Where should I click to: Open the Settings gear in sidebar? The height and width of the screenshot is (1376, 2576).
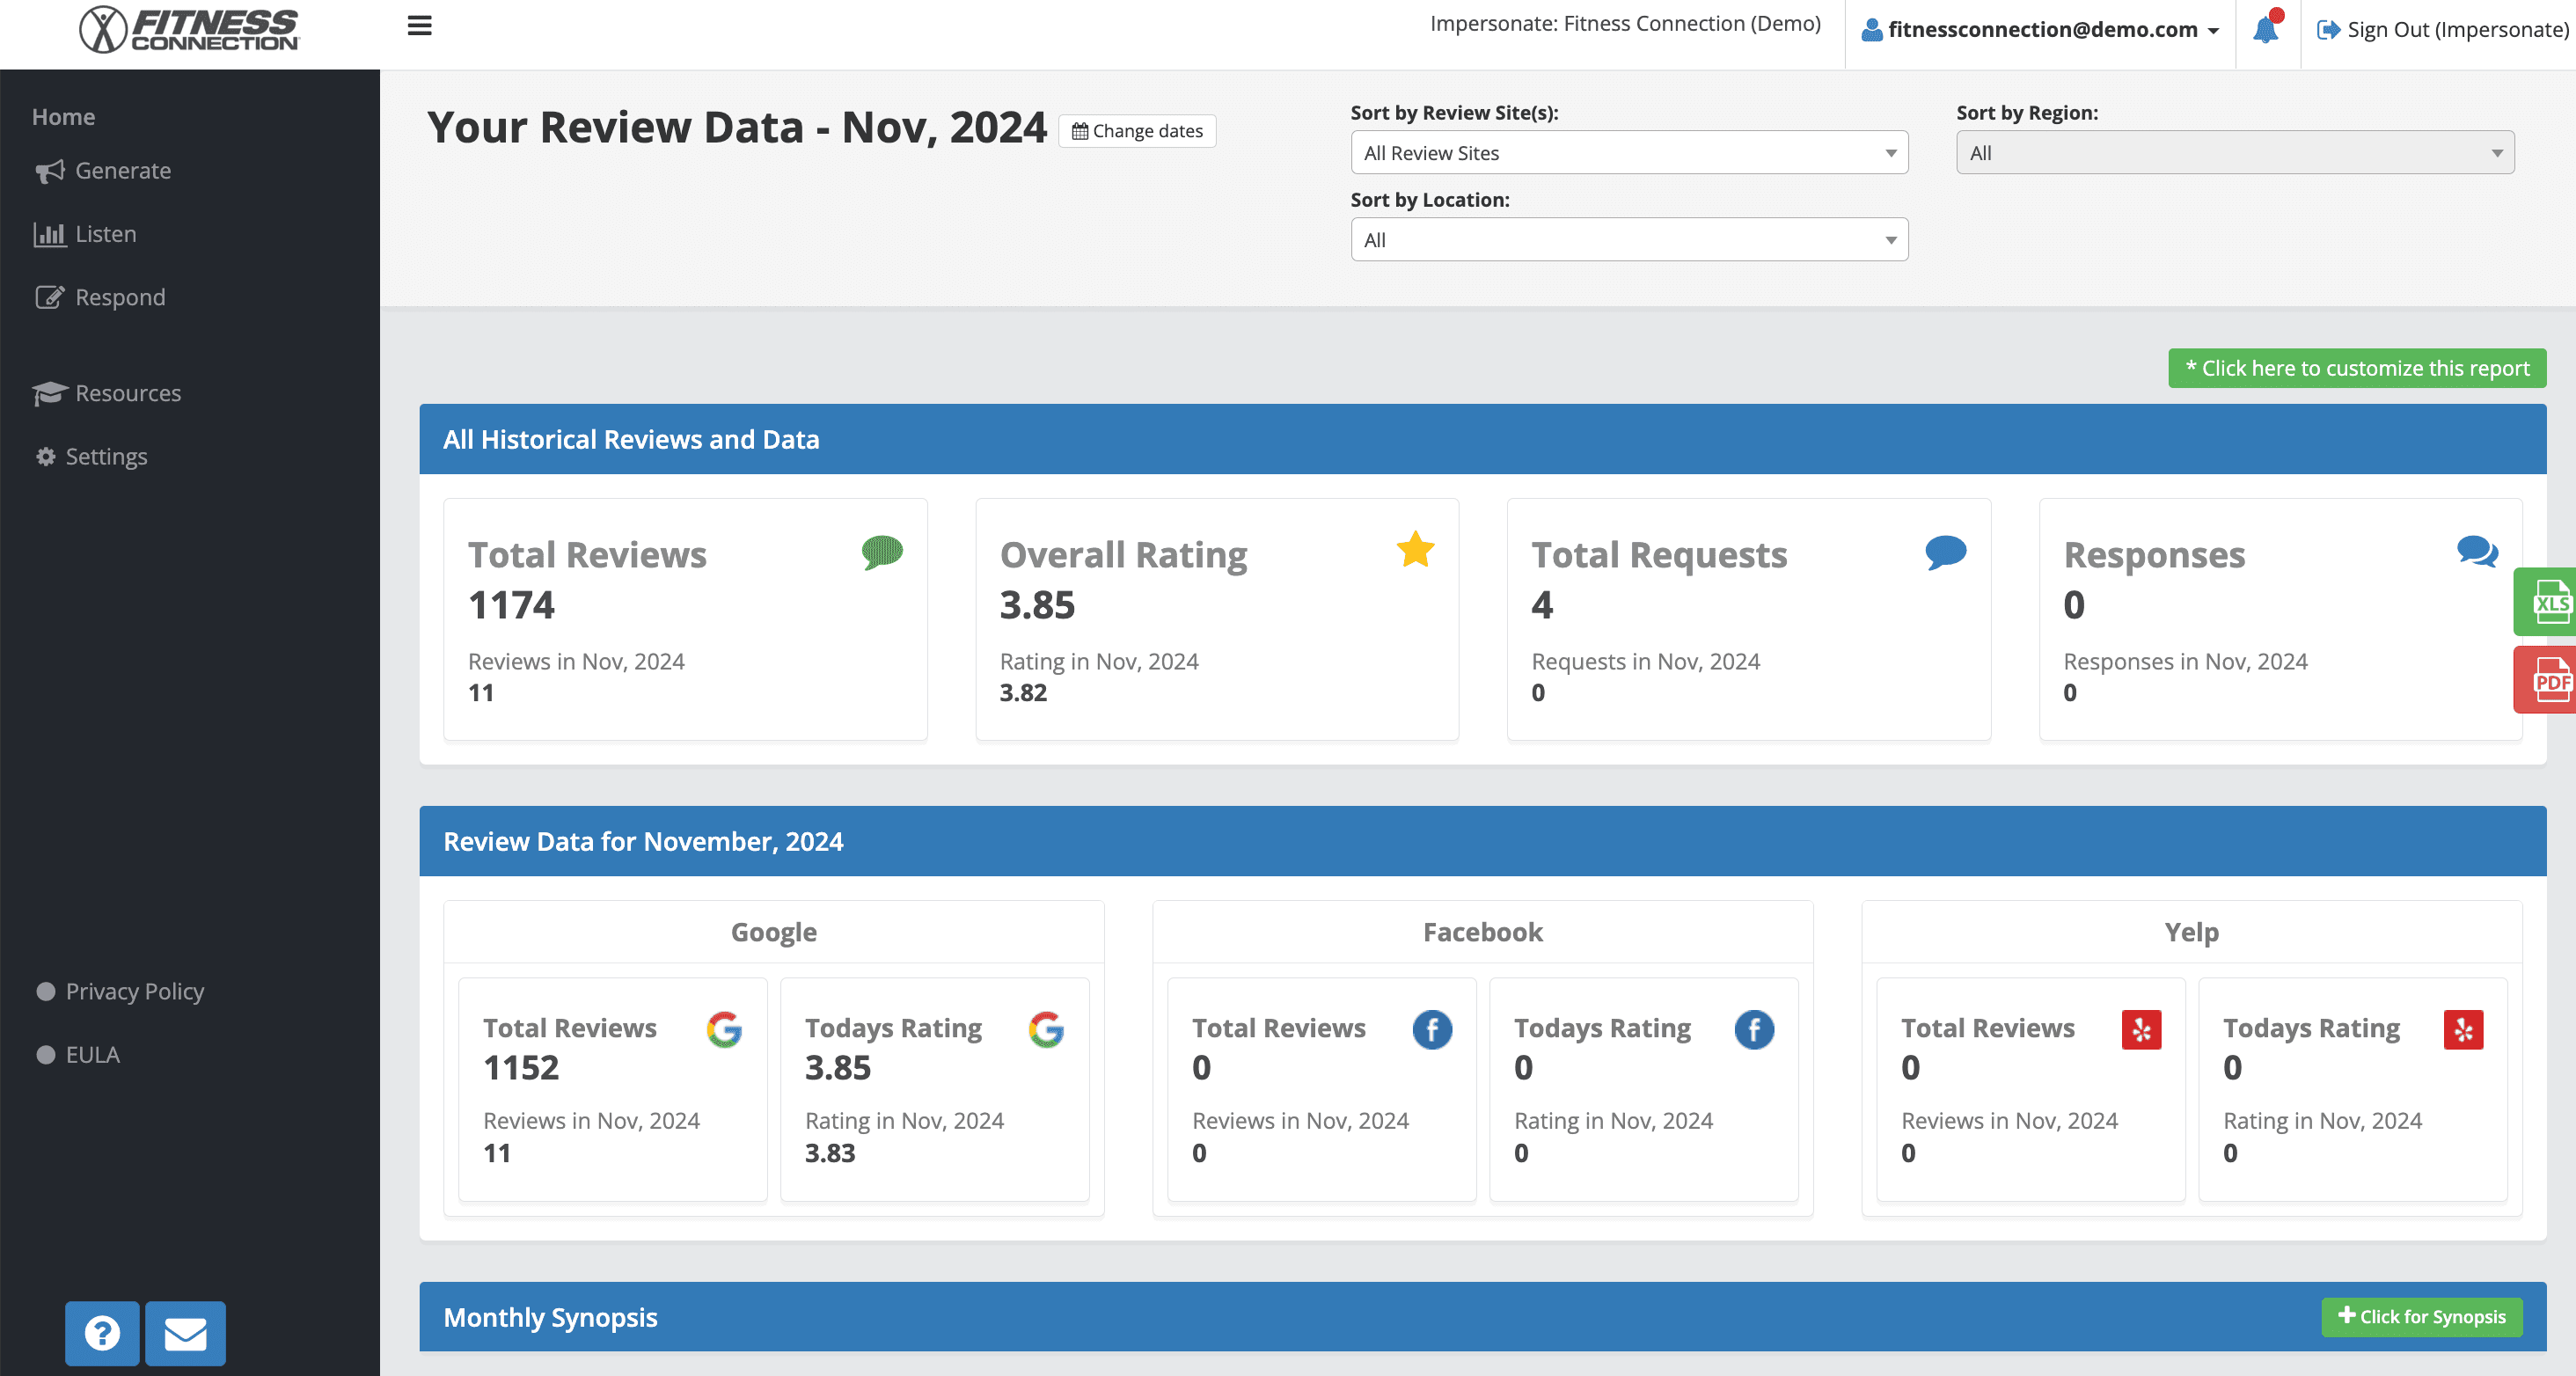pyautogui.click(x=45, y=456)
